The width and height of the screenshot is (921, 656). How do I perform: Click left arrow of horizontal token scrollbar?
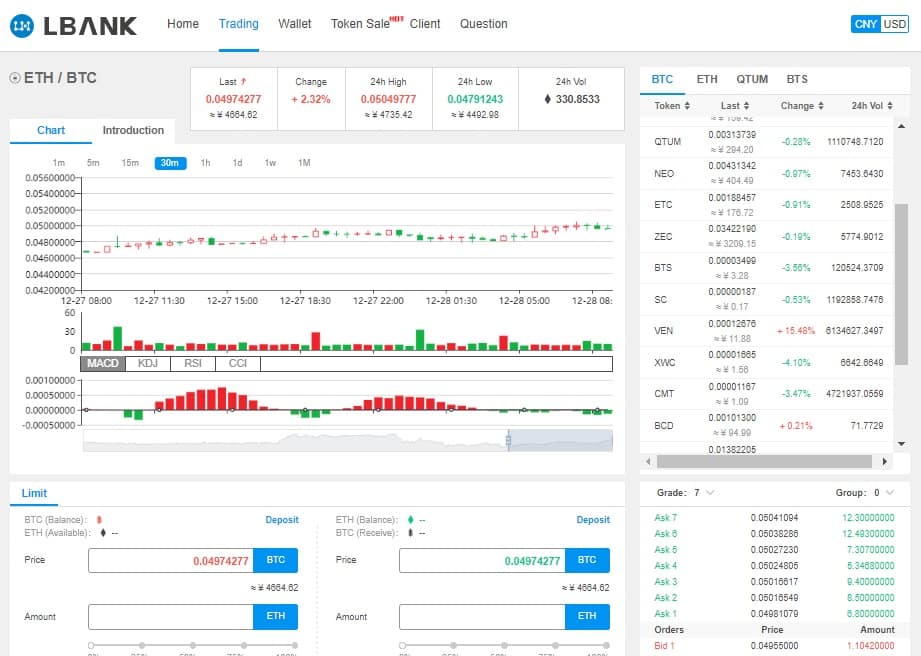[648, 462]
